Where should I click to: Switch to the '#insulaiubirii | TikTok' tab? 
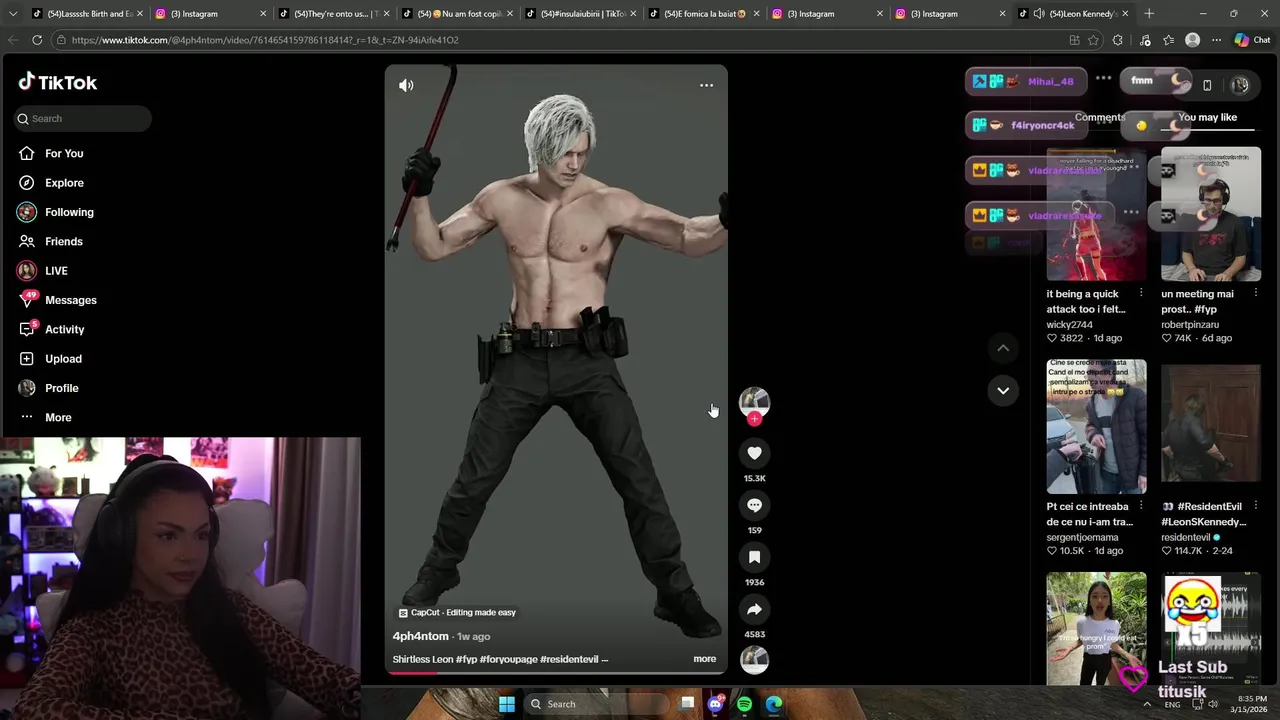(x=582, y=14)
